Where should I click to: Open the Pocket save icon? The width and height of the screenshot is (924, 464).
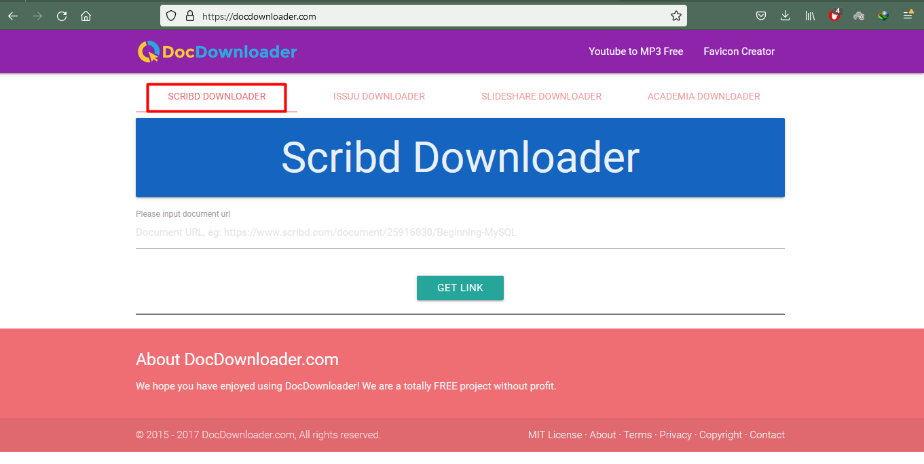tap(761, 16)
